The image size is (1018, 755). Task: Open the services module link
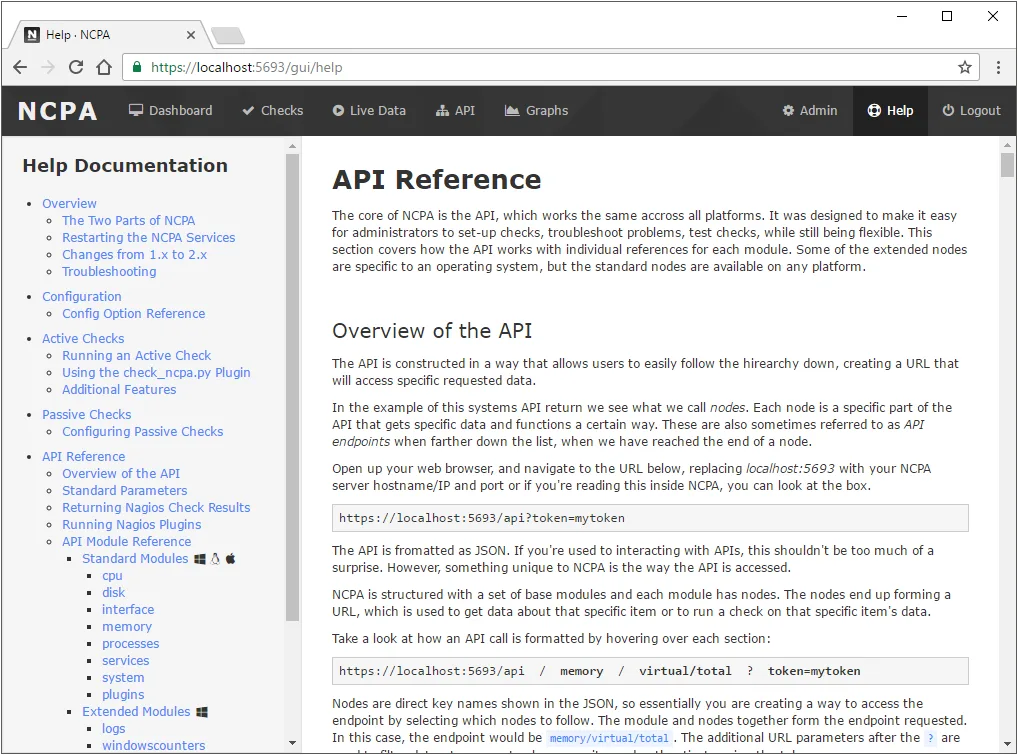(125, 660)
